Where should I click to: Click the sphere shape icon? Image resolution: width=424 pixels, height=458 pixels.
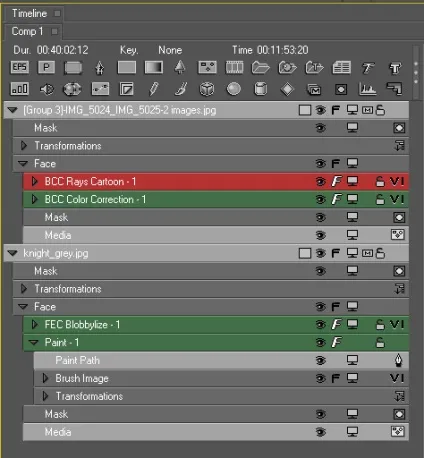tap(234, 89)
